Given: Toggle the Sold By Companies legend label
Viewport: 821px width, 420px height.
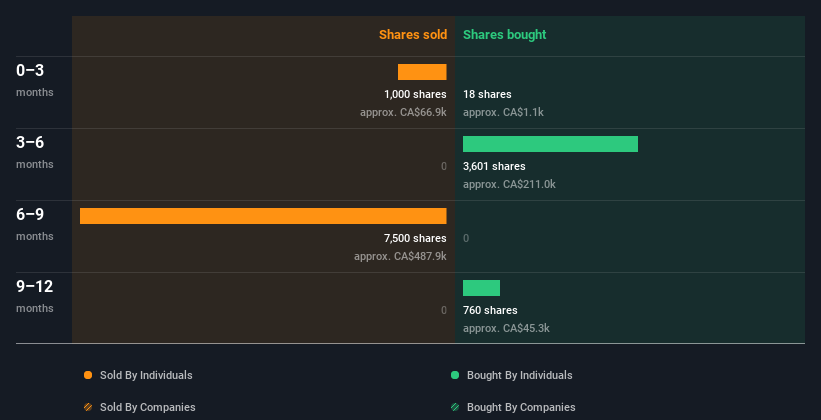Looking at the screenshot, I should coord(147,407).
